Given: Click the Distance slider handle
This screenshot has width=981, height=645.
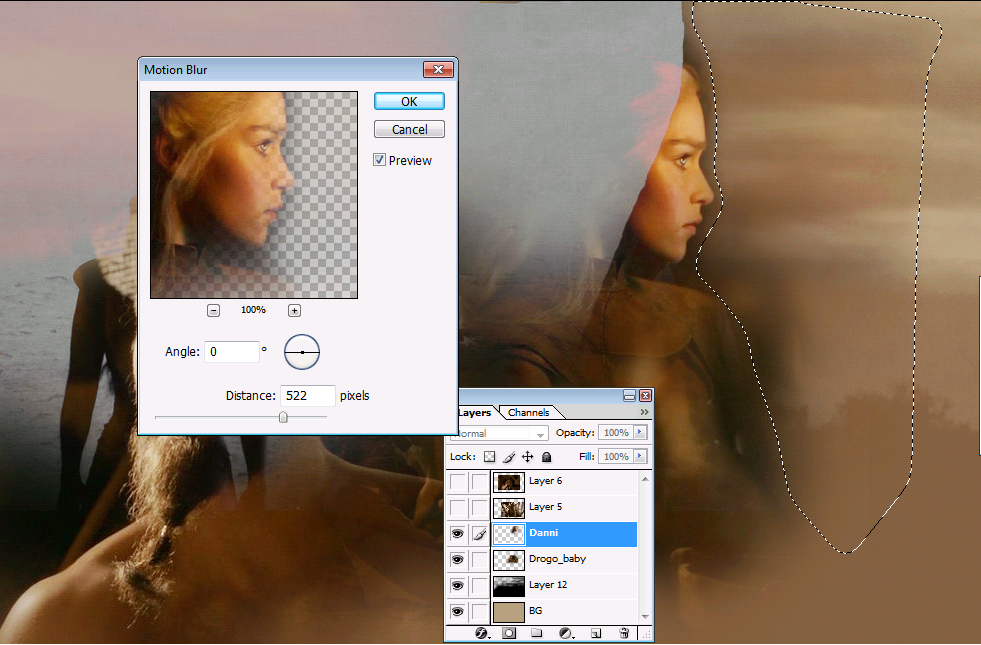Looking at the screenshot, I should (x=283, y=417).
